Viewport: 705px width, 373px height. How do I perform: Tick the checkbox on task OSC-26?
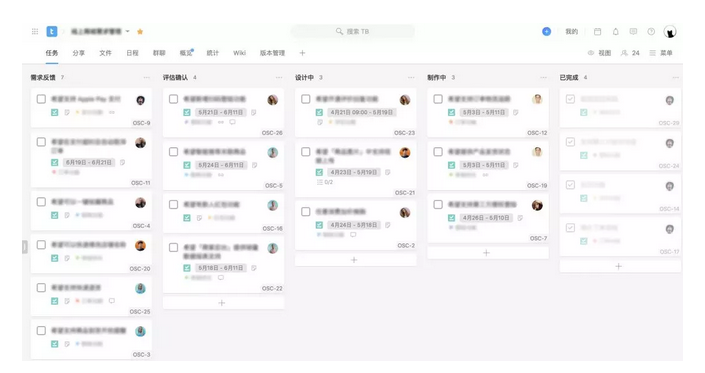point(173,99)
